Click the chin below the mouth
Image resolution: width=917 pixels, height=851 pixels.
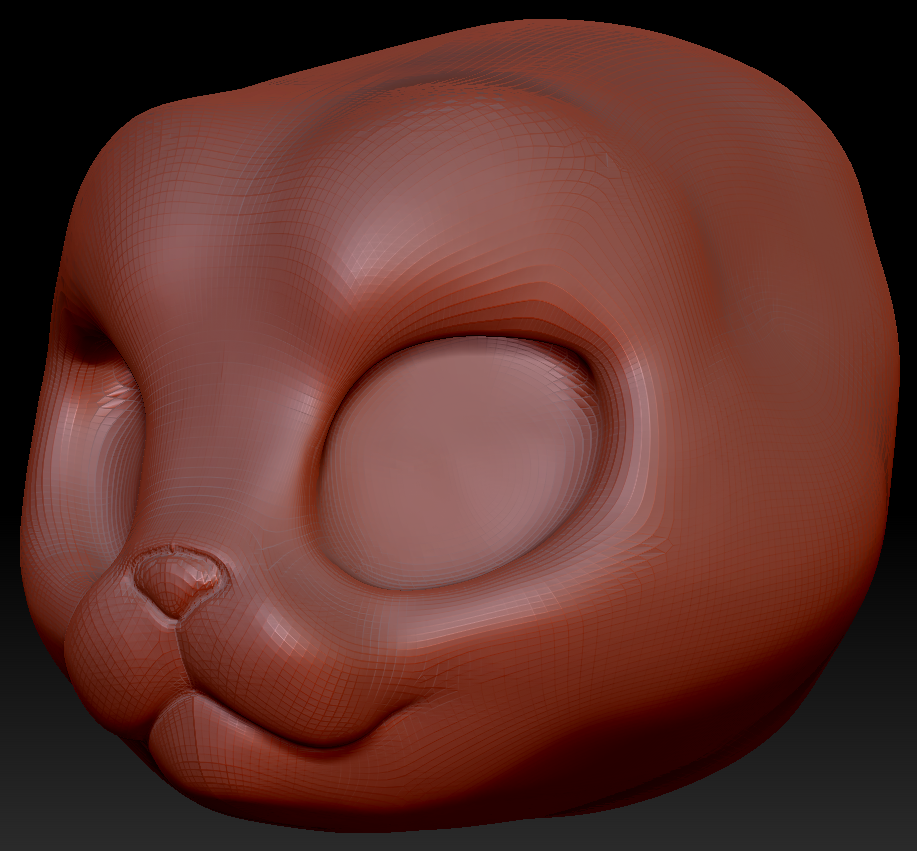tap(260, 790)
